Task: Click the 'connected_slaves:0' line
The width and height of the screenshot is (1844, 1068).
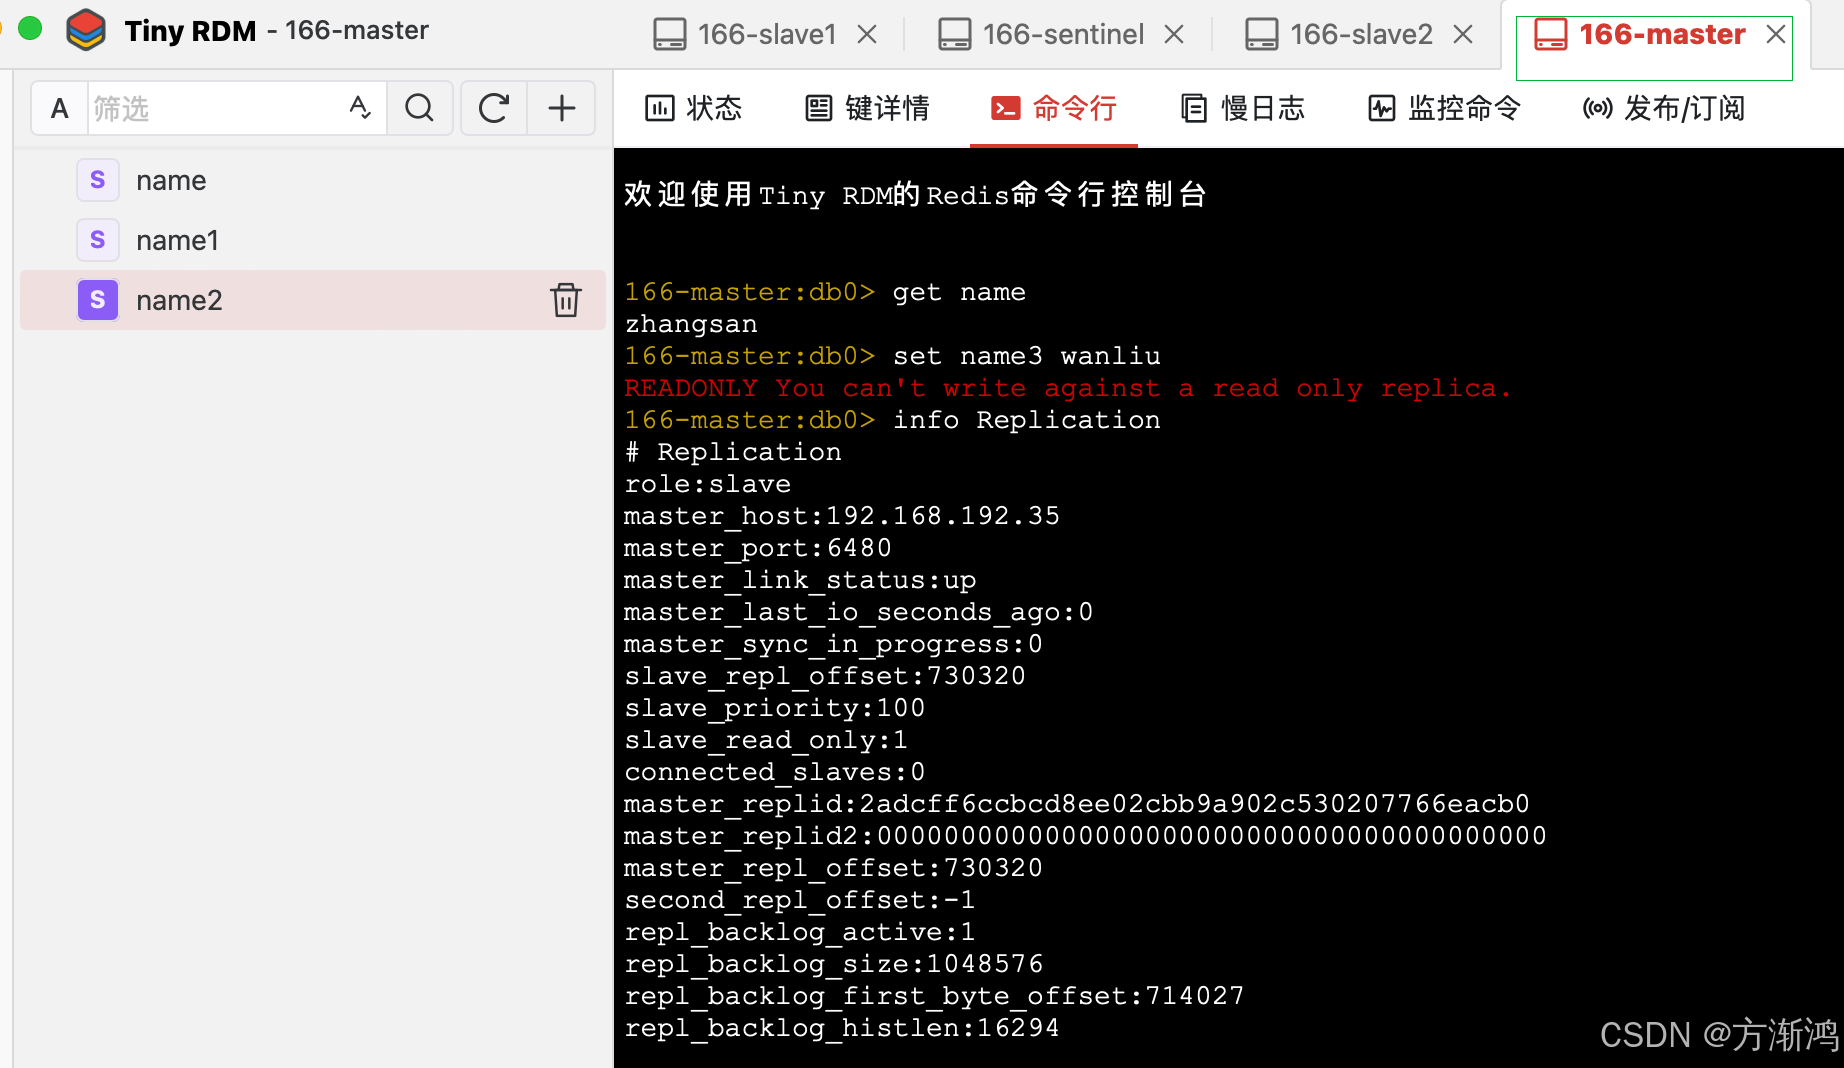Action: coord(775,772)
